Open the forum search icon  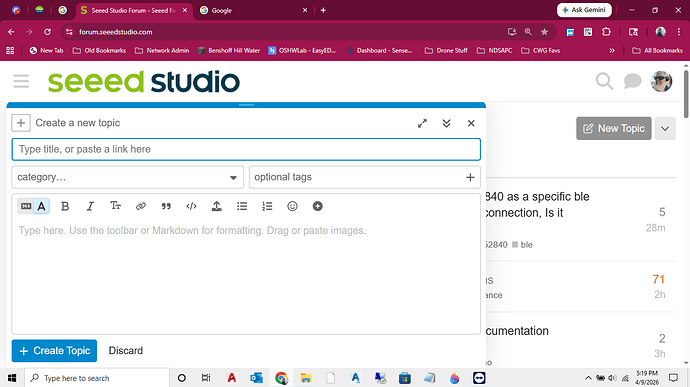coord(604,81)
